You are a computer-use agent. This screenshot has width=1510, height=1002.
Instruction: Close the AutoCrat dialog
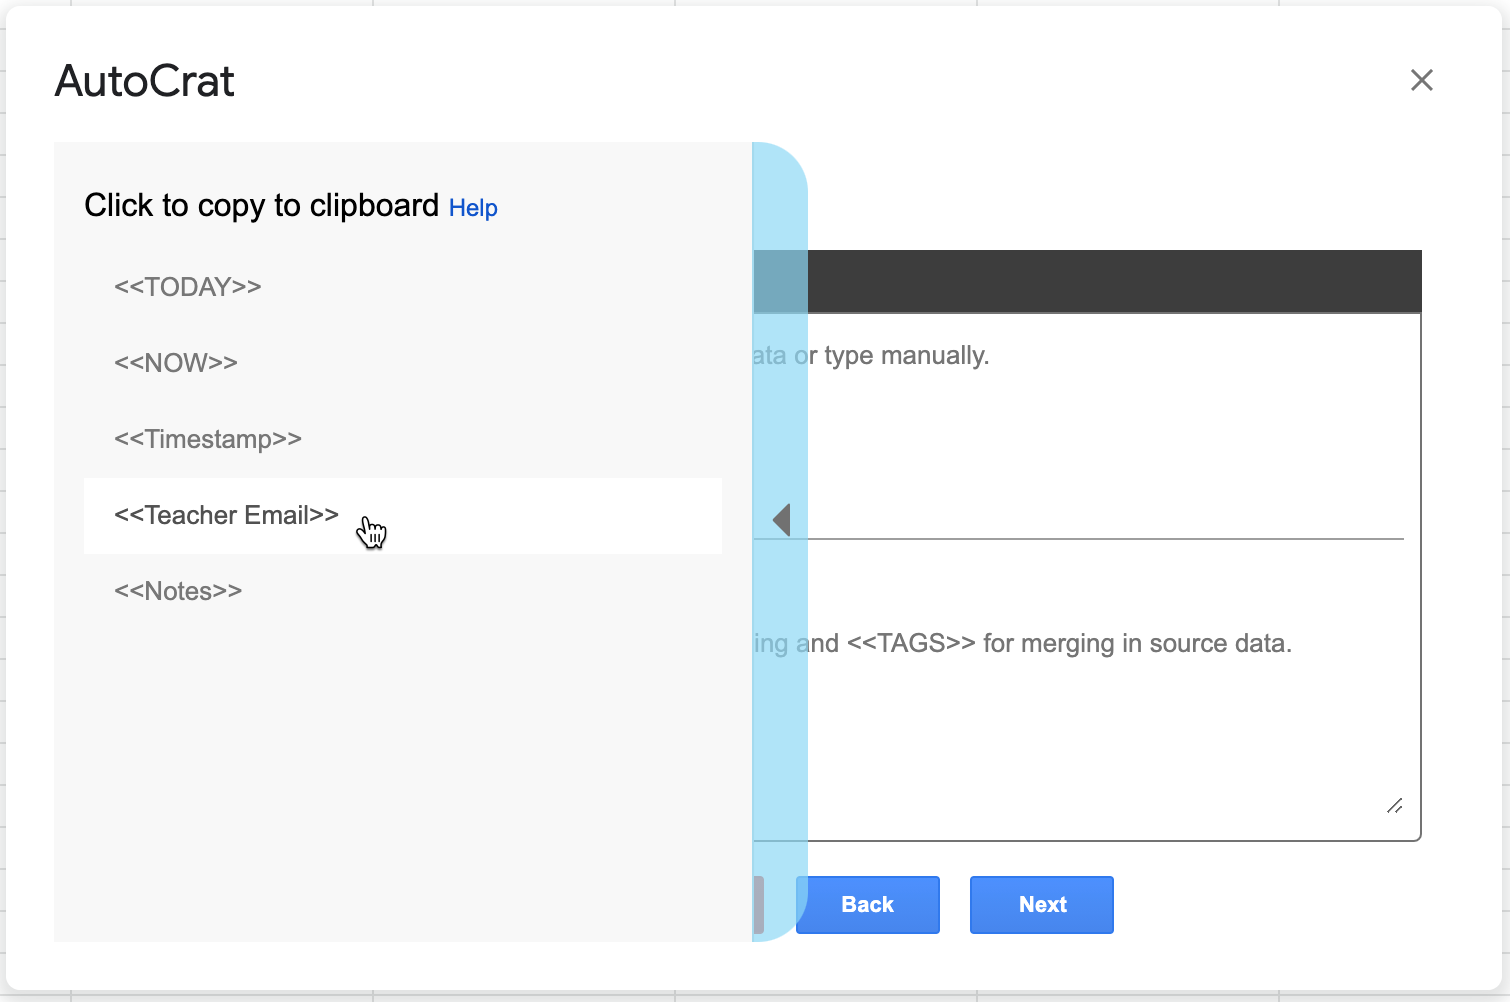click(x=1422, y=80)
